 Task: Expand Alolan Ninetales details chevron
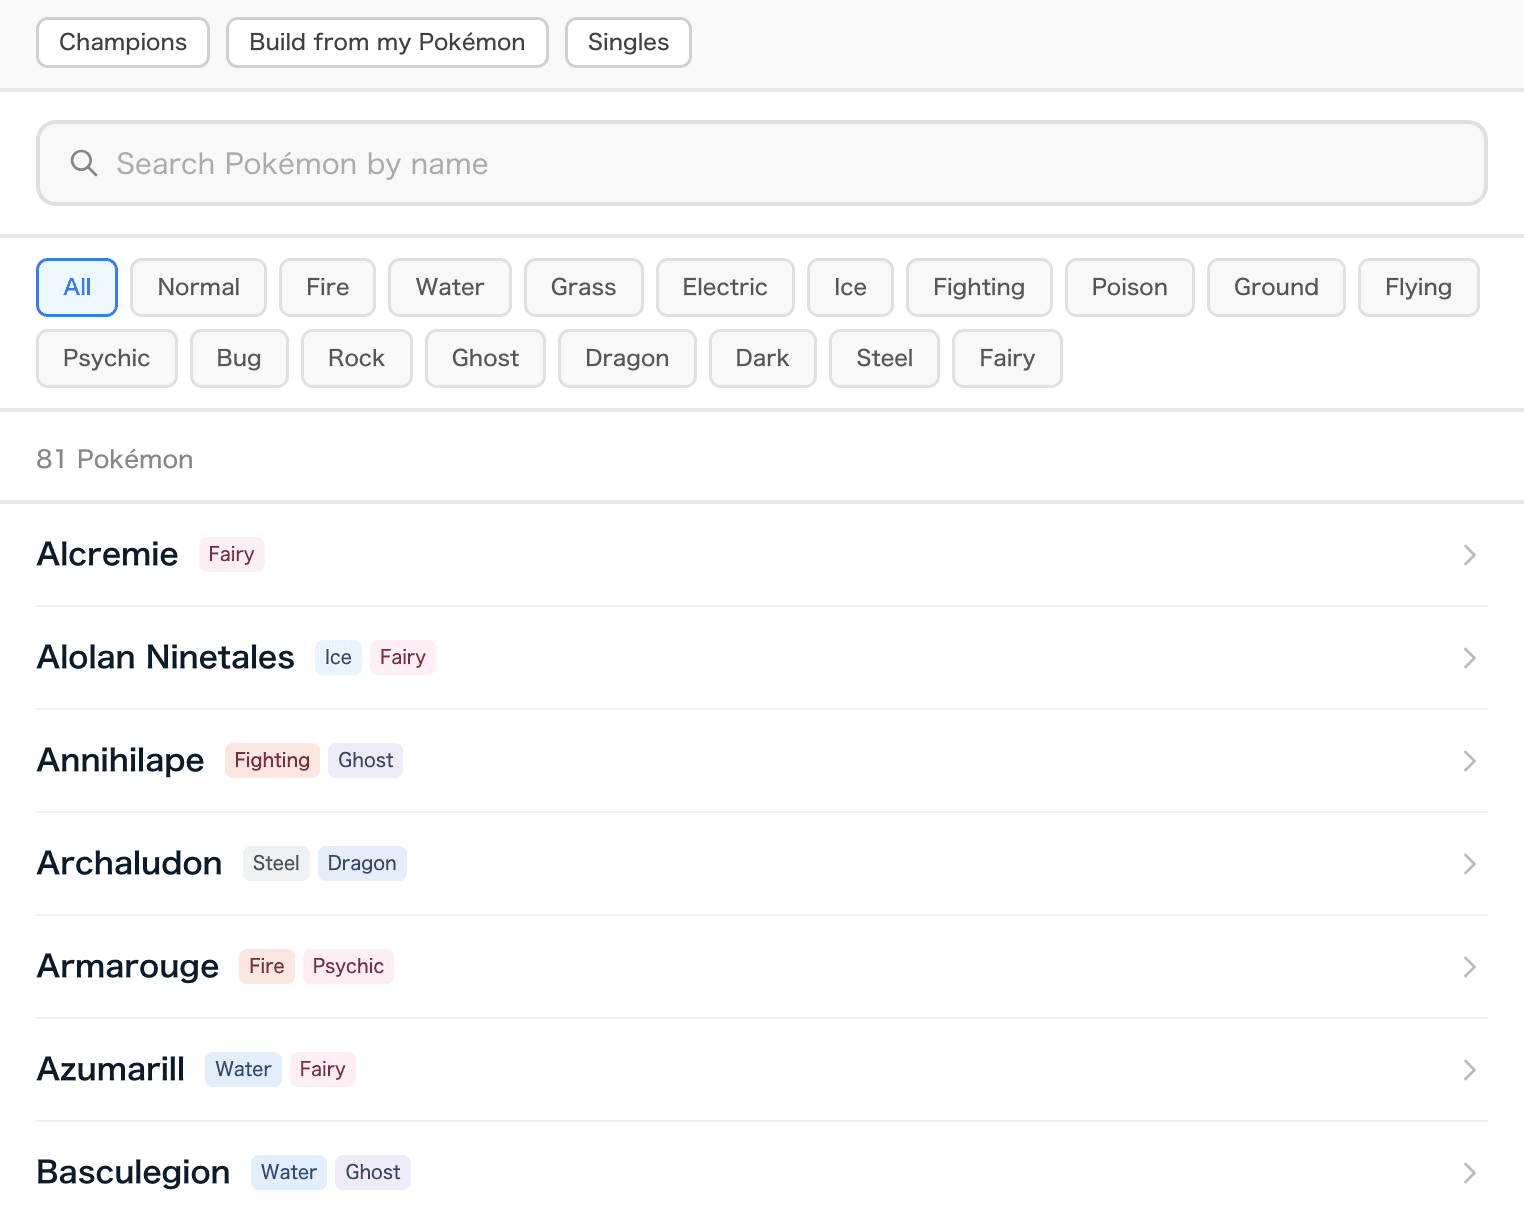coord(1469,658)
